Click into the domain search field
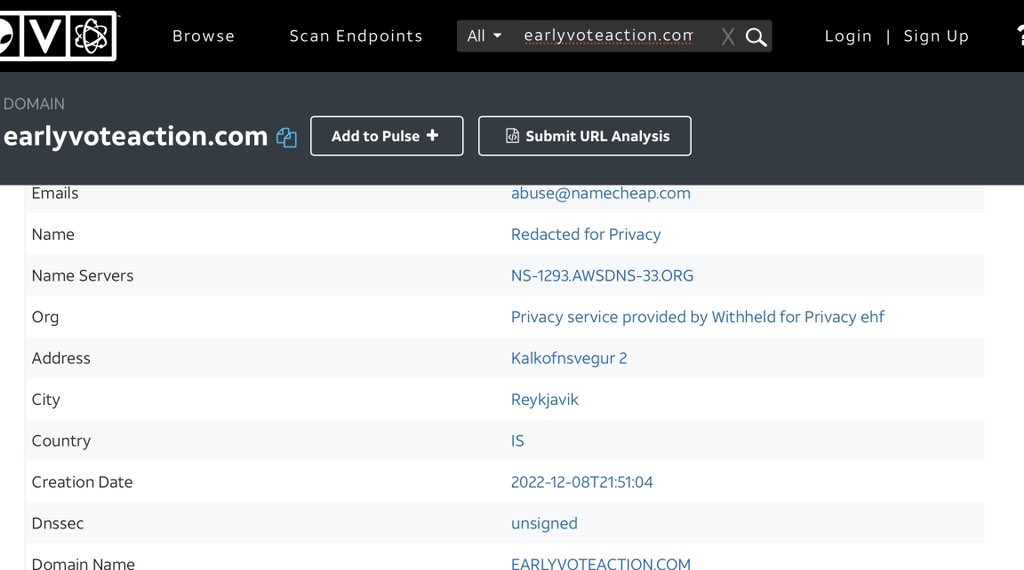This screenshot has width=1024, height=570. point(608,36)
